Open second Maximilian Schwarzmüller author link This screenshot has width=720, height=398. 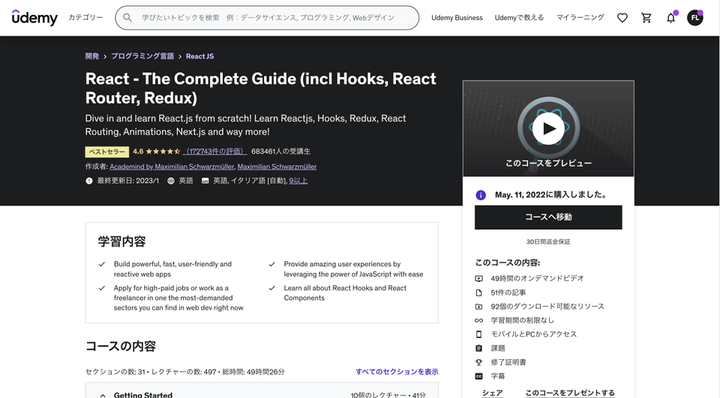click(277, 166)
